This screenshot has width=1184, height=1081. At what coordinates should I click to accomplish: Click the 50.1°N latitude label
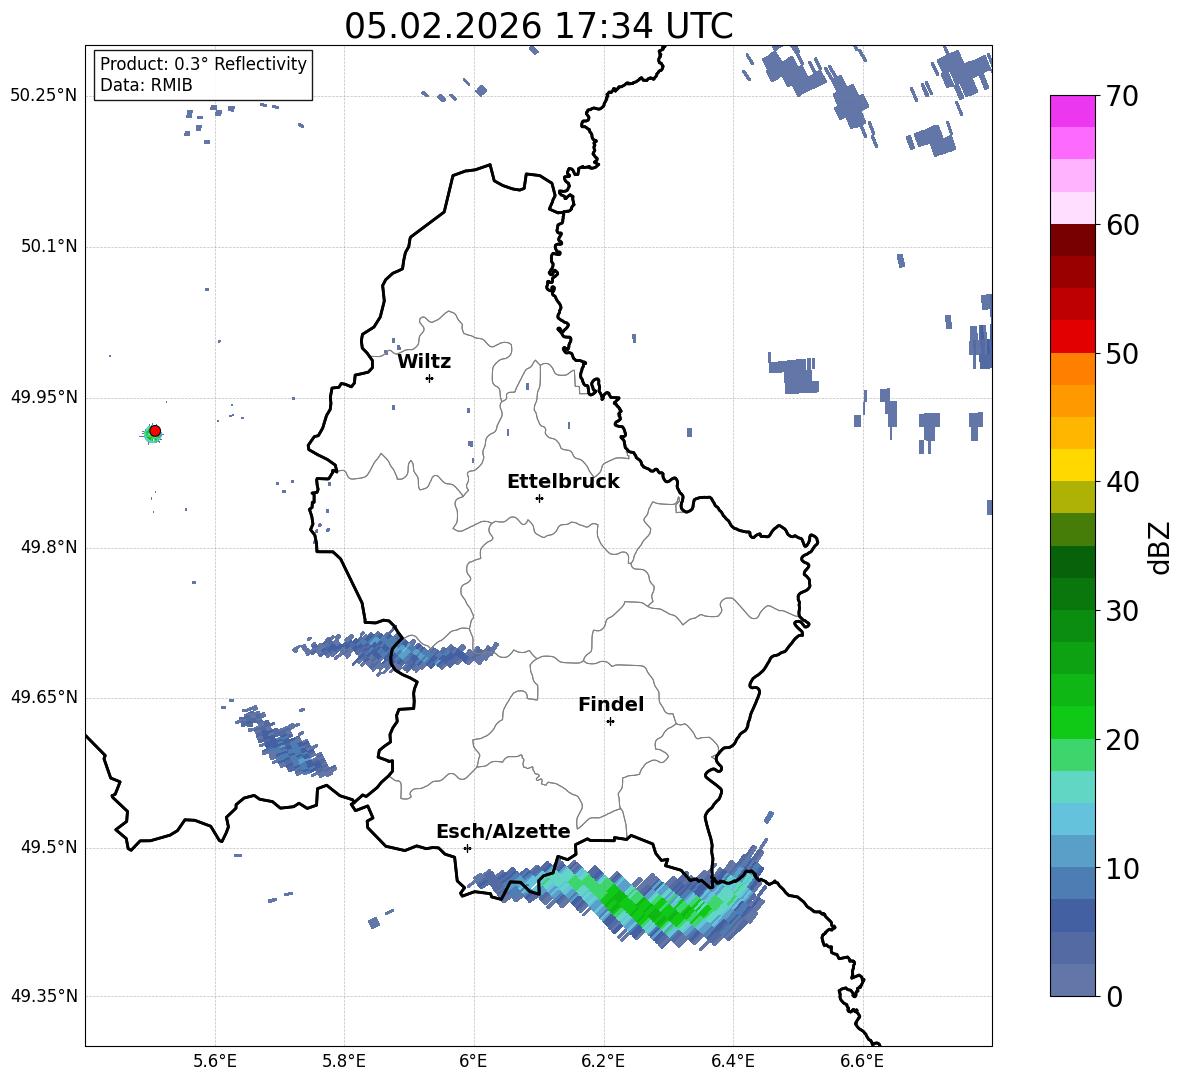tap(48, 247)
